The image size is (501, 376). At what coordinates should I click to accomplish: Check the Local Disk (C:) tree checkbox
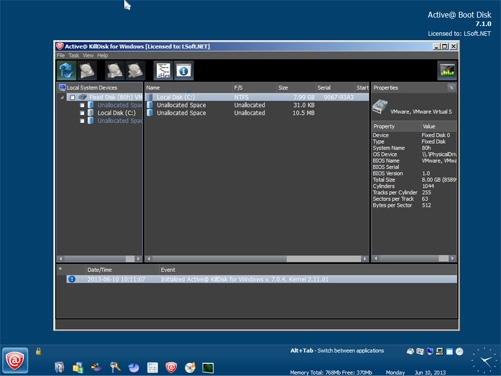(x=82, y=113)
